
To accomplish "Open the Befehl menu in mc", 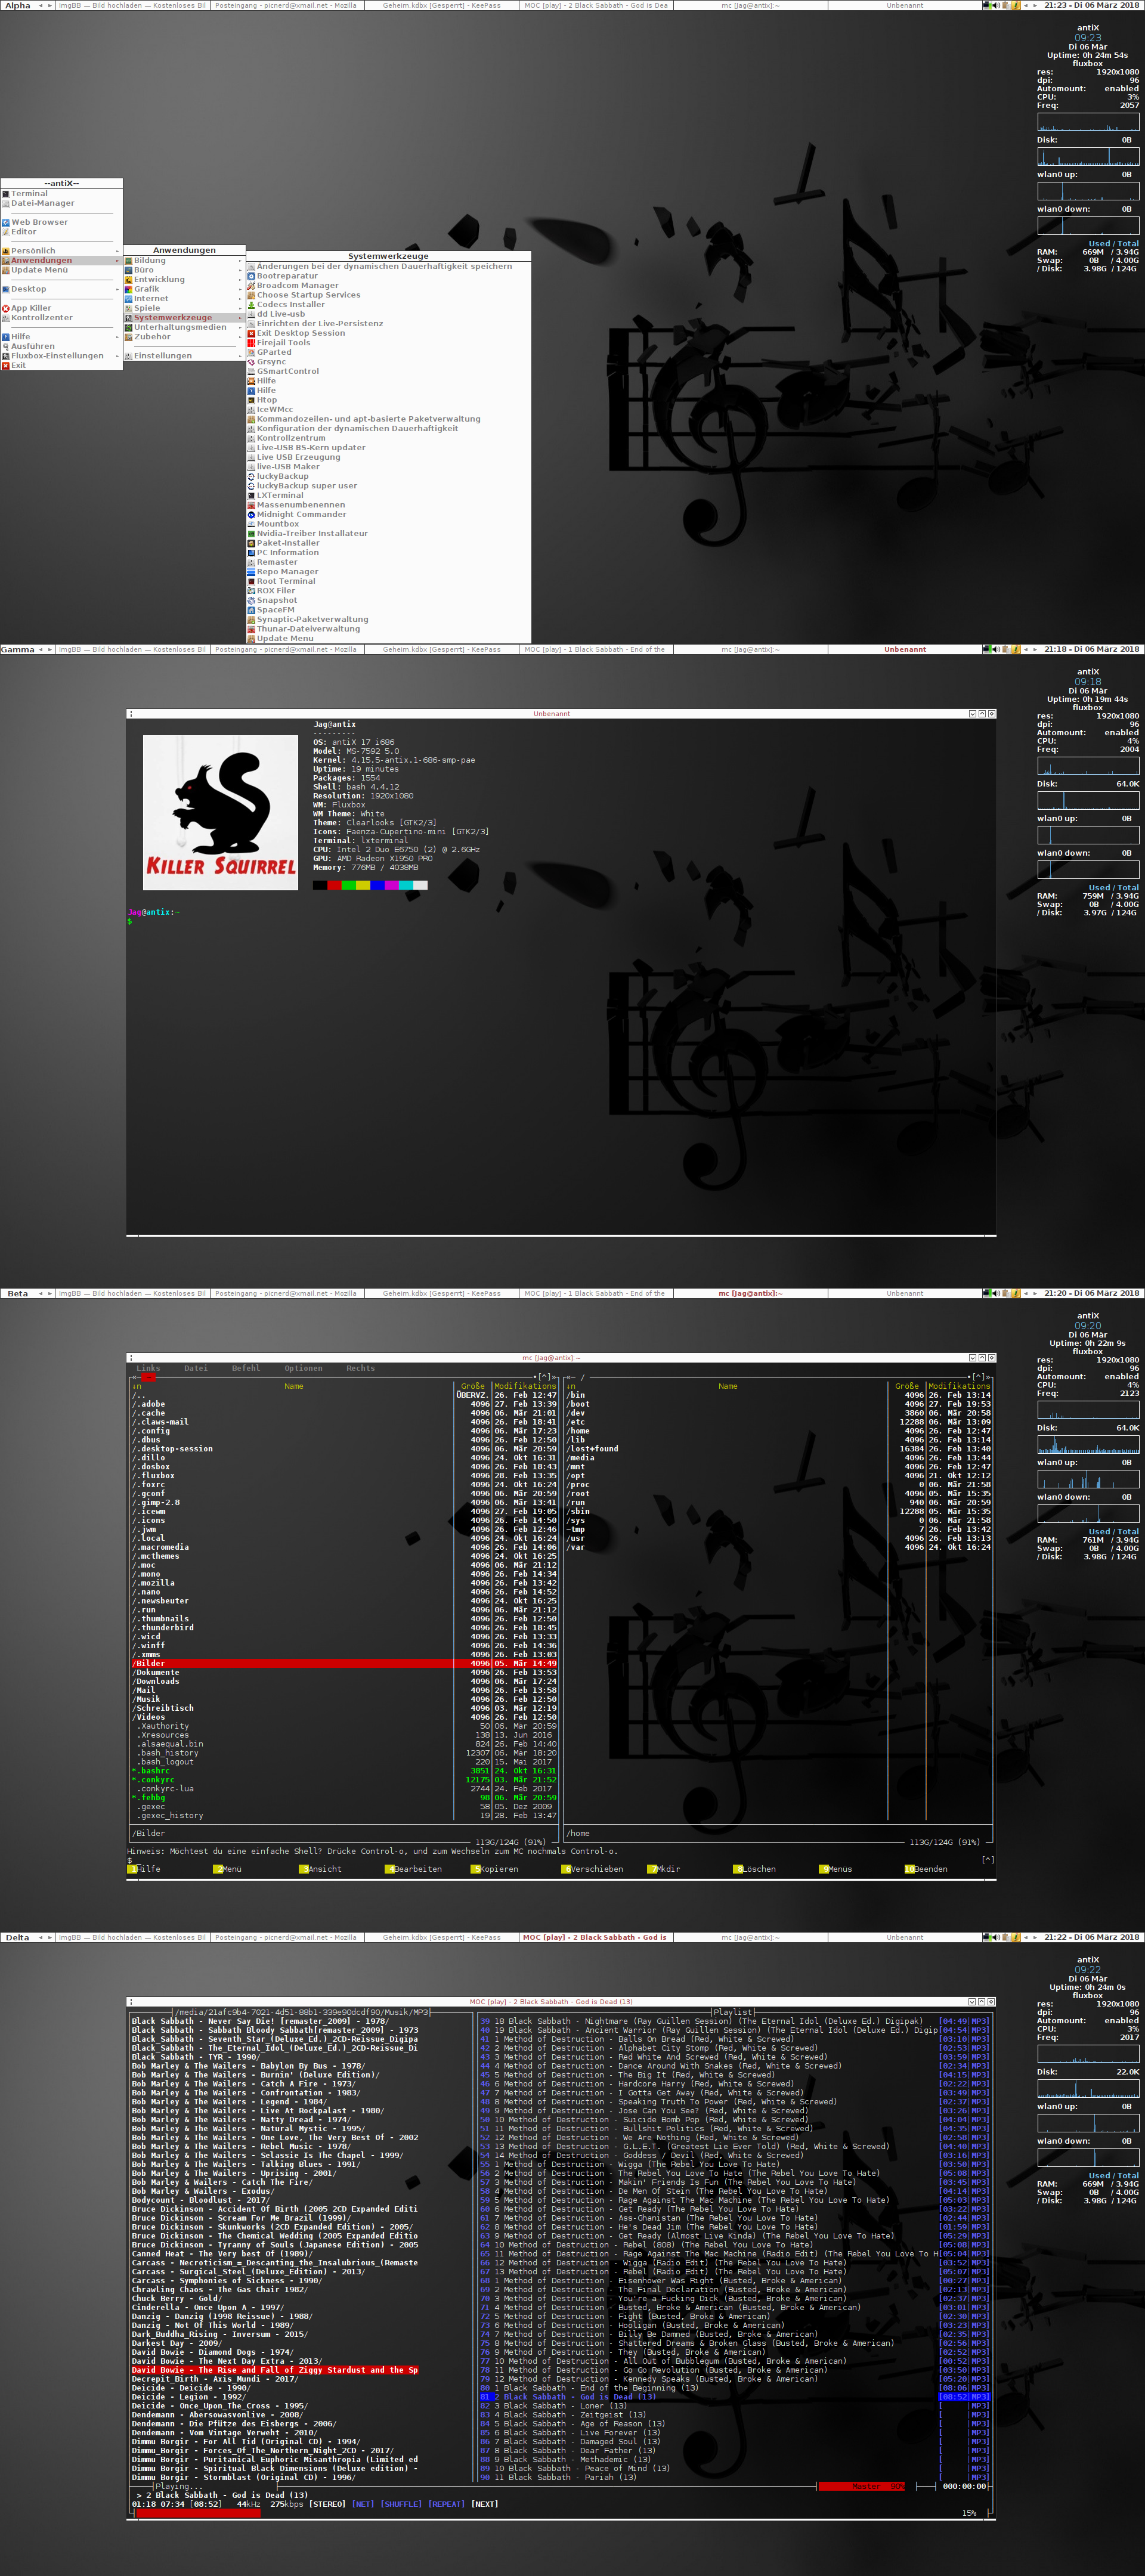I will [246, 1368].
